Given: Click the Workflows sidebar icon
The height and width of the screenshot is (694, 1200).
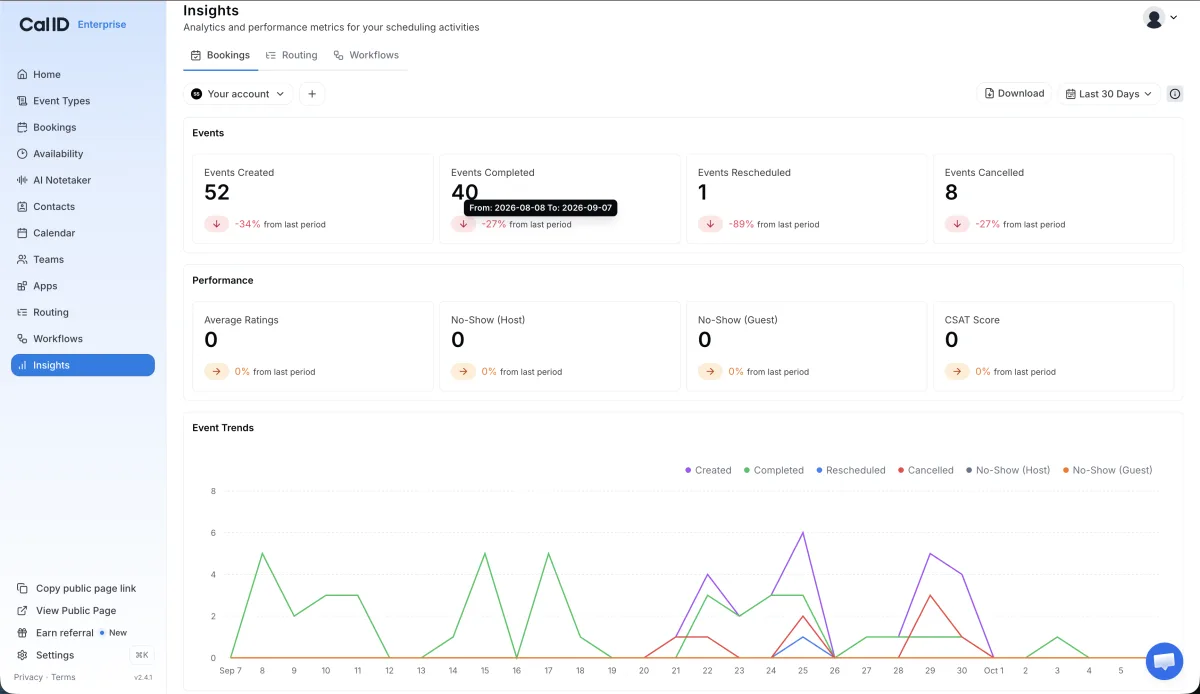Looking at the screenshot, I should [22, 339].
